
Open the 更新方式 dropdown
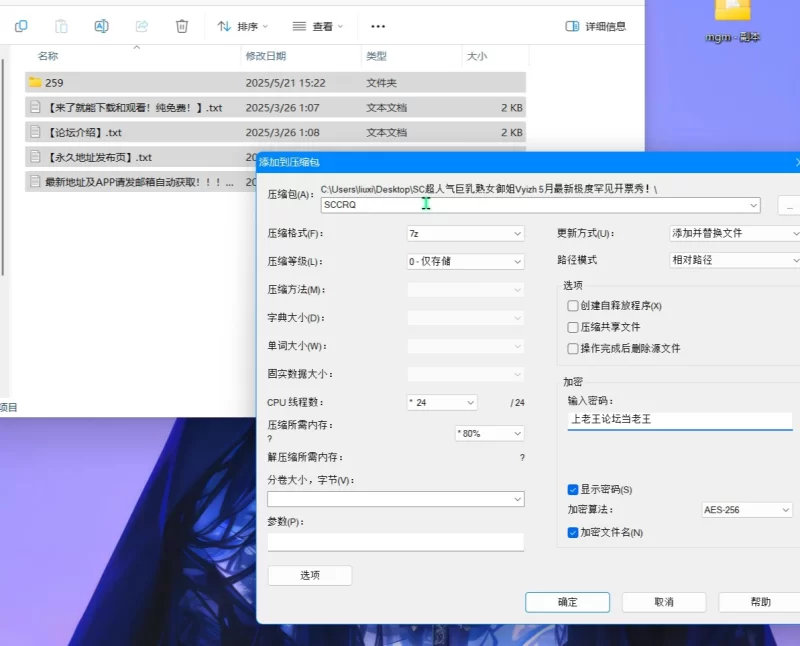click(735, 234)
